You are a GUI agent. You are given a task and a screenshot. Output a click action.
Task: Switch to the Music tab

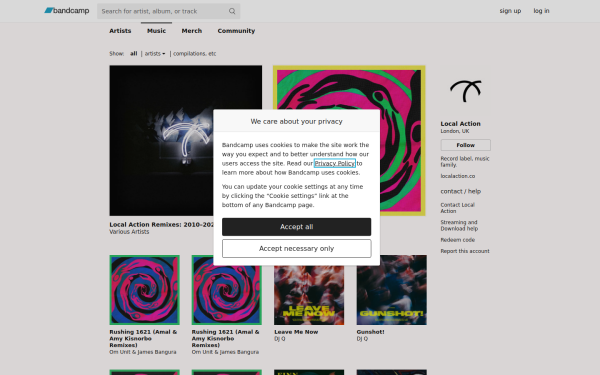pos(157,31)
